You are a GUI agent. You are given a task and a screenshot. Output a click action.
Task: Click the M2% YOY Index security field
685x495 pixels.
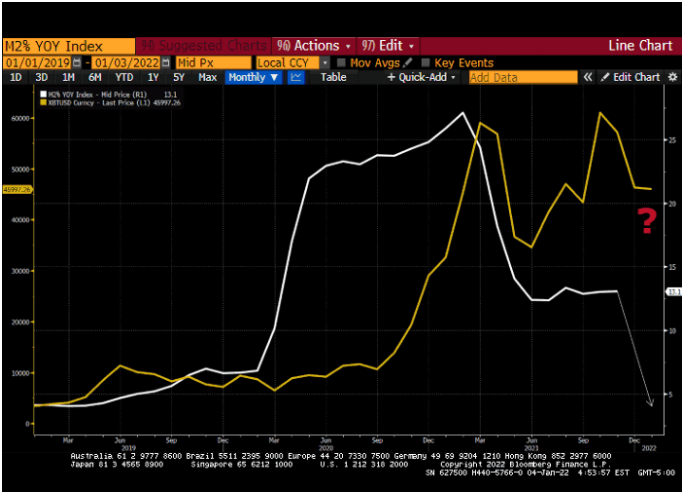[69, 46]
